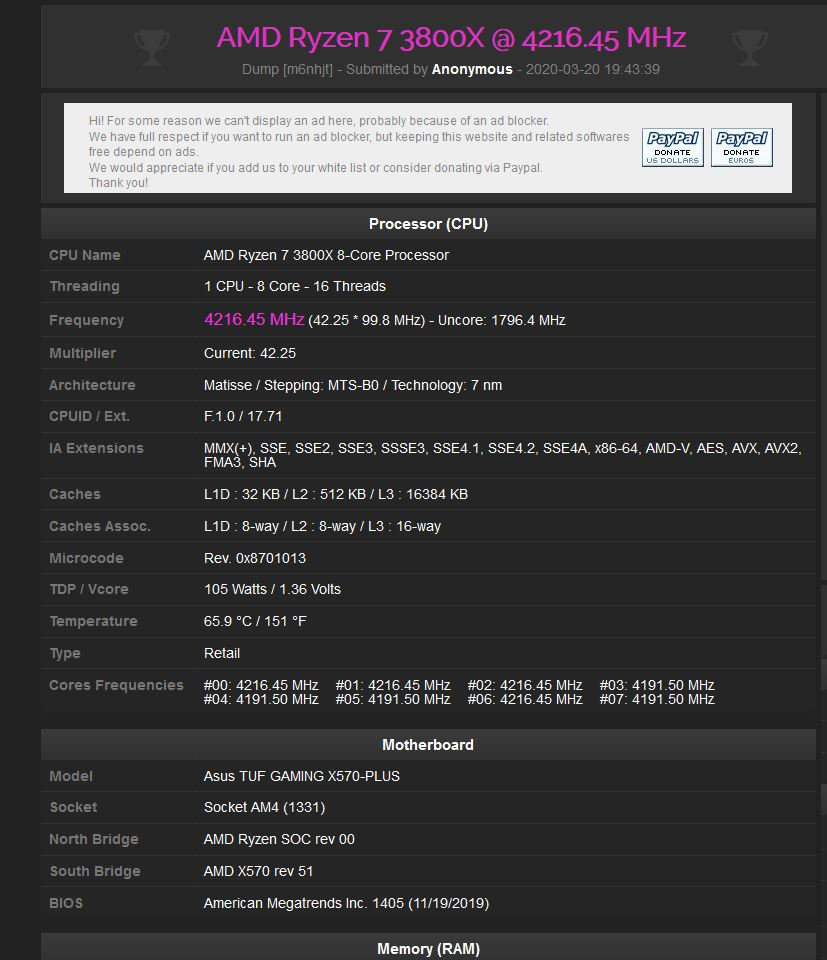Click the 'Uncore: 1796.4 MHz' text
The width and height of the screenshot is (827, 960).
(501, 320)
